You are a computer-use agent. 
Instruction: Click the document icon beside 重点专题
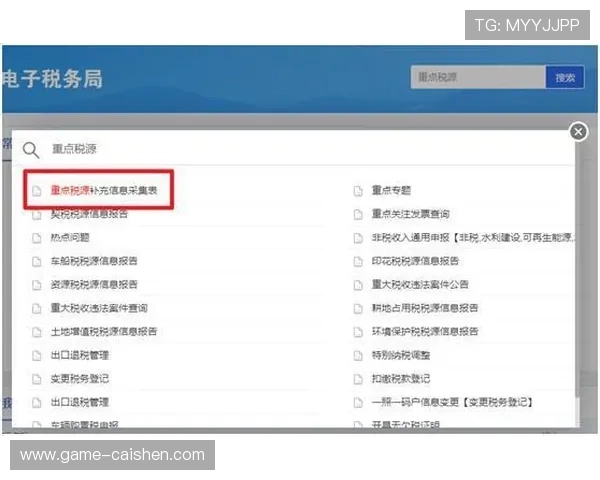click(x=358, y=191)
